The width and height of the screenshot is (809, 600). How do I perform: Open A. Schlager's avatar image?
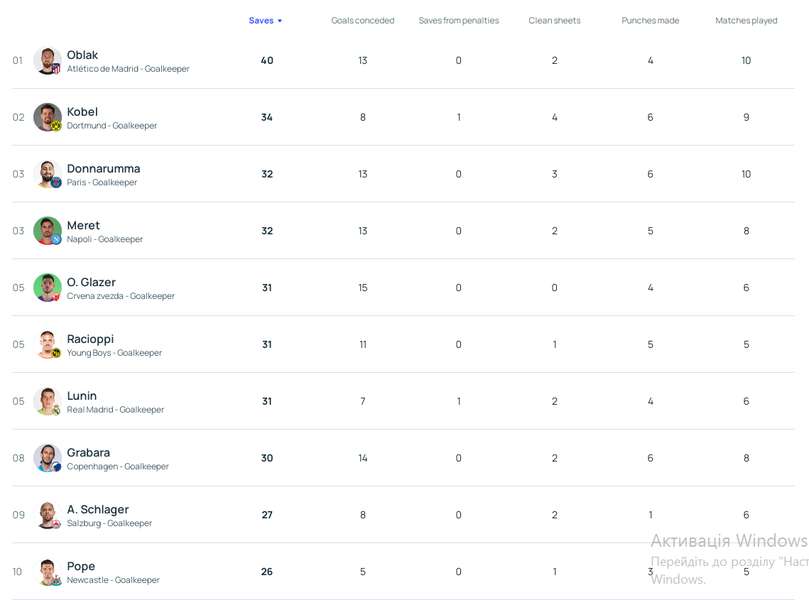pos(47,515)
